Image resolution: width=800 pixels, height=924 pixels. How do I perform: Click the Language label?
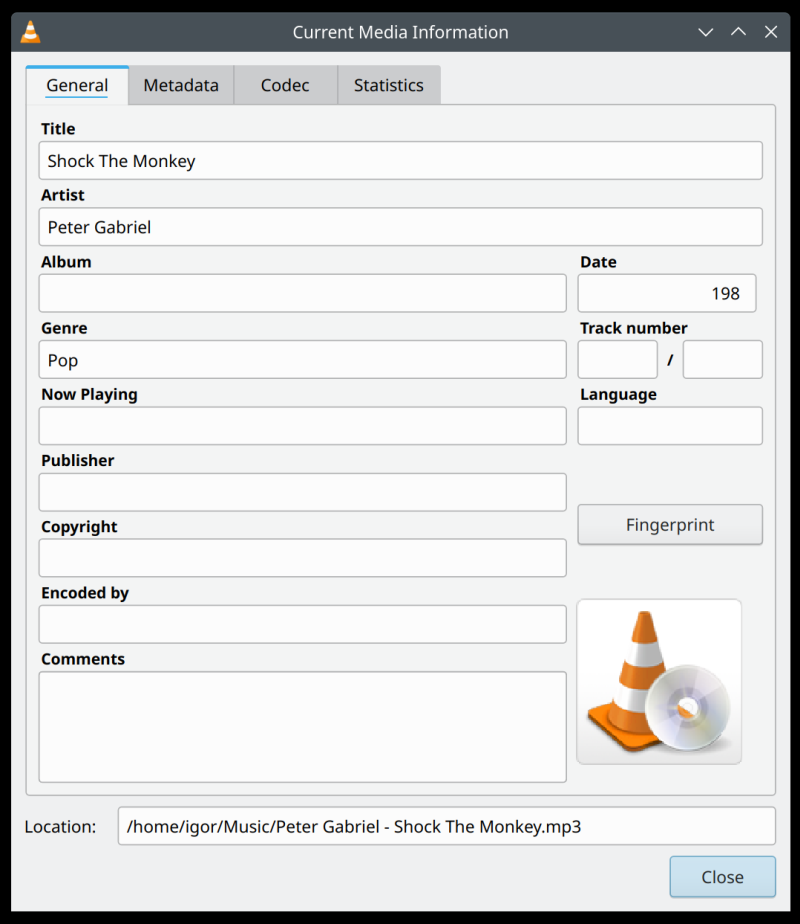pyautogui.click(x=619, y=394)
